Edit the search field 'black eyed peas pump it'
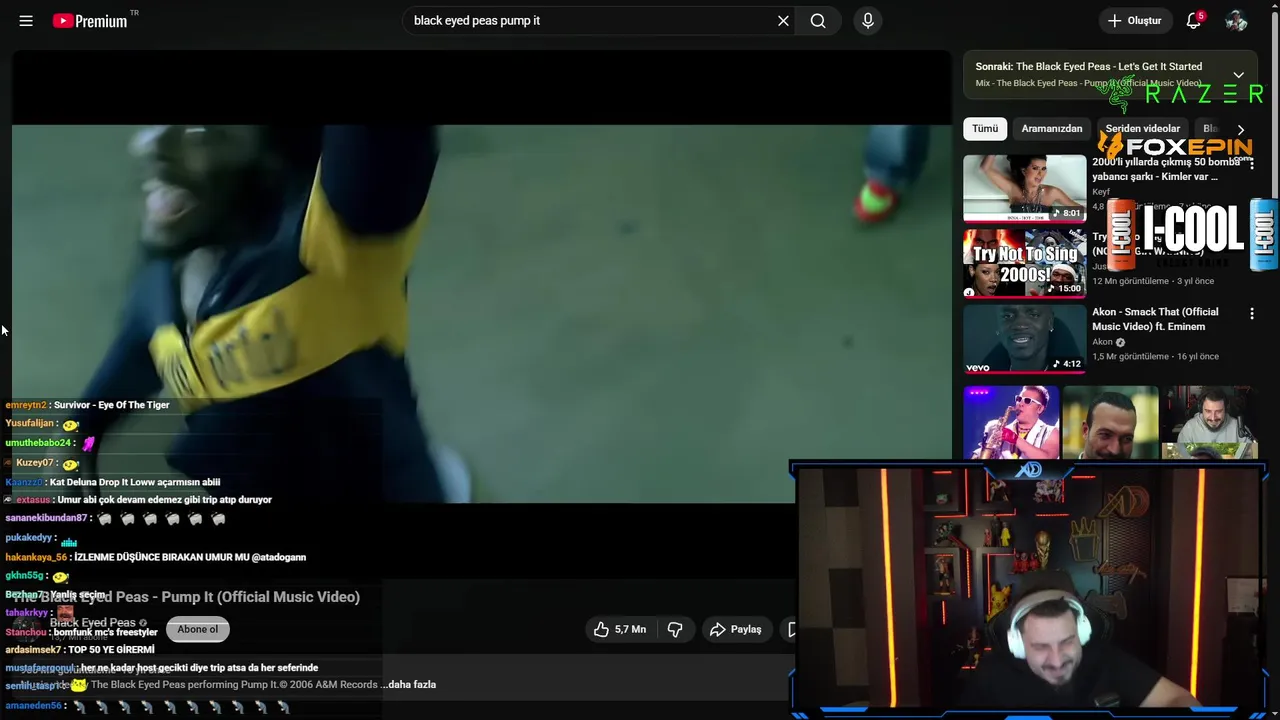Screen dimensions: 1280x720 coord(590,20)
